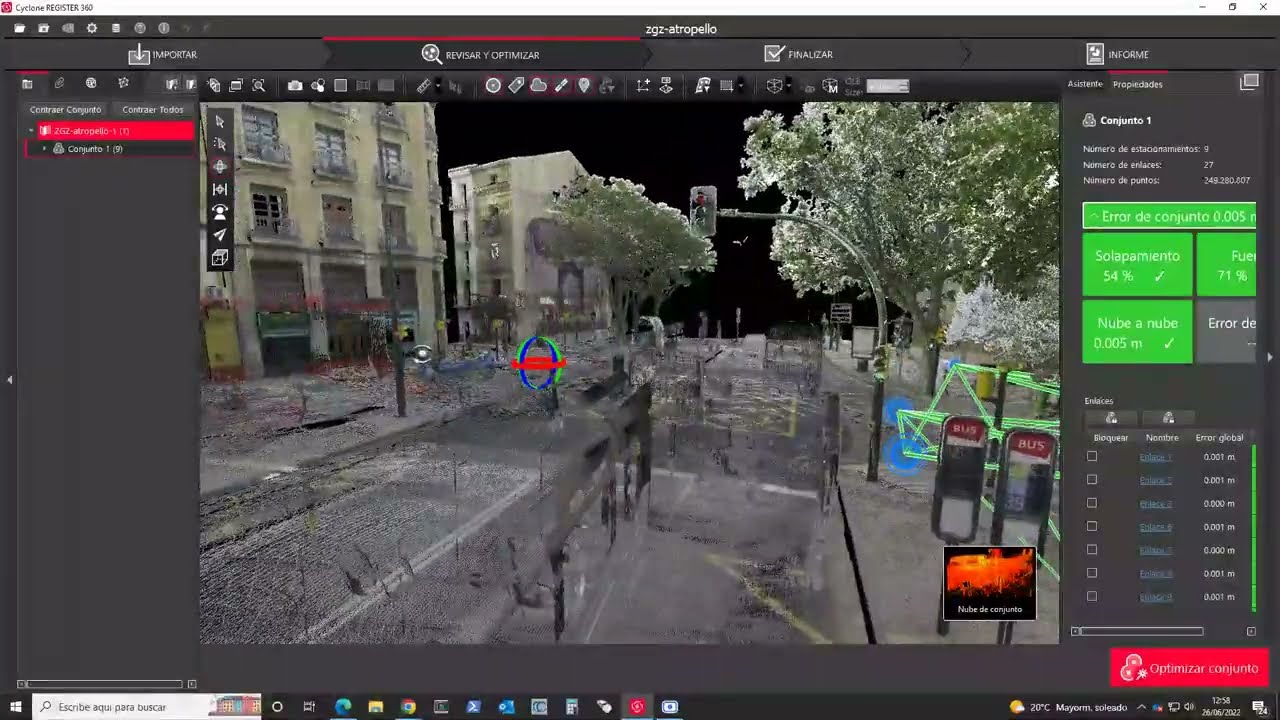Viewport: 1280px width, 720px height.
Task: Click the cube view icon in viewport sidebar
Action: point(220,258)
